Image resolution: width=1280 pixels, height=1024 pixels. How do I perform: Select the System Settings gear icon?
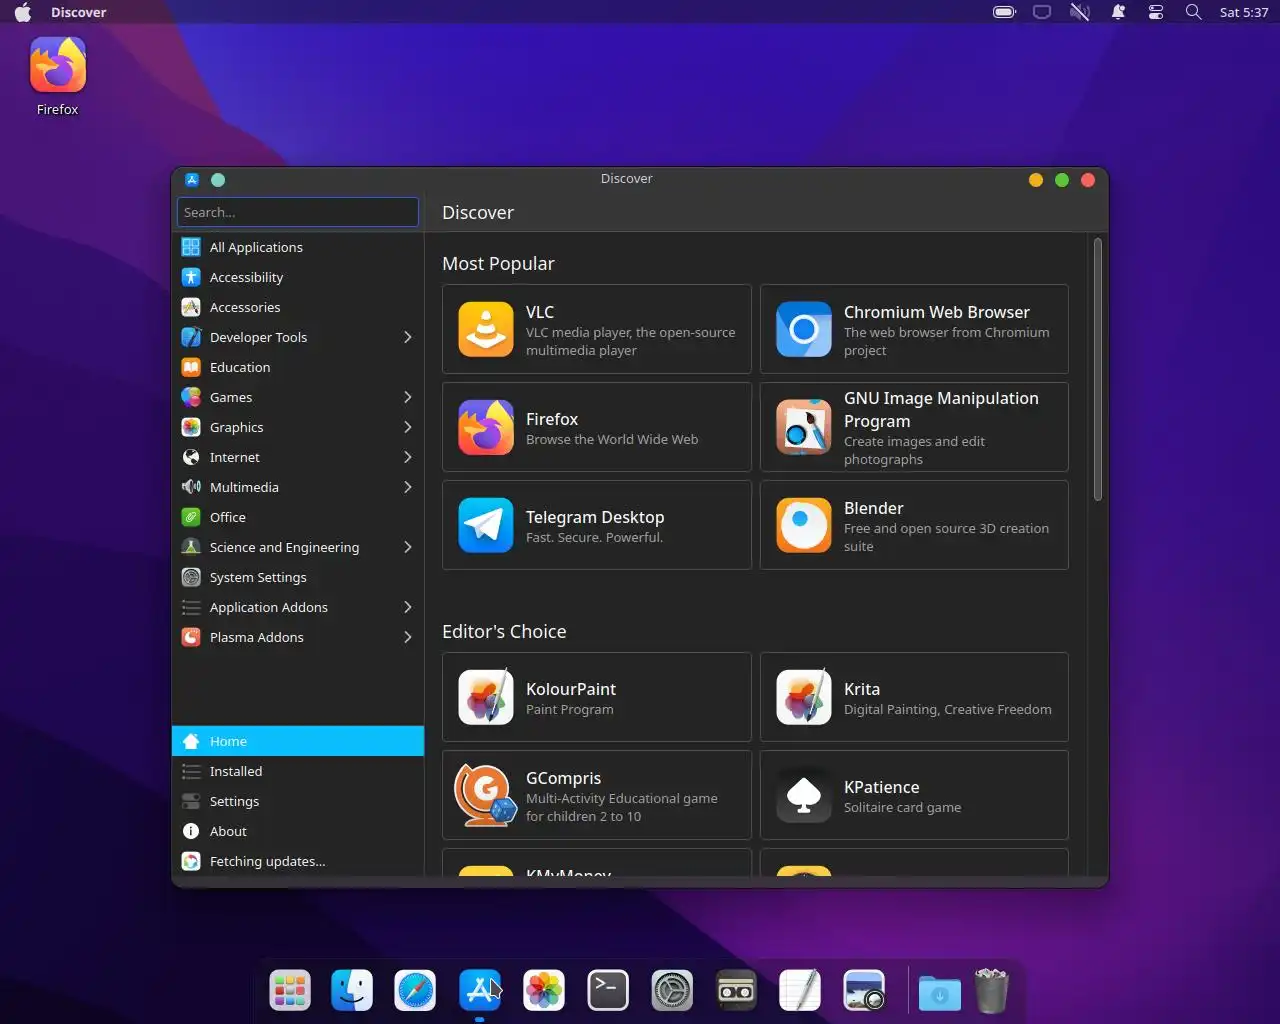(x=191, y=577)
